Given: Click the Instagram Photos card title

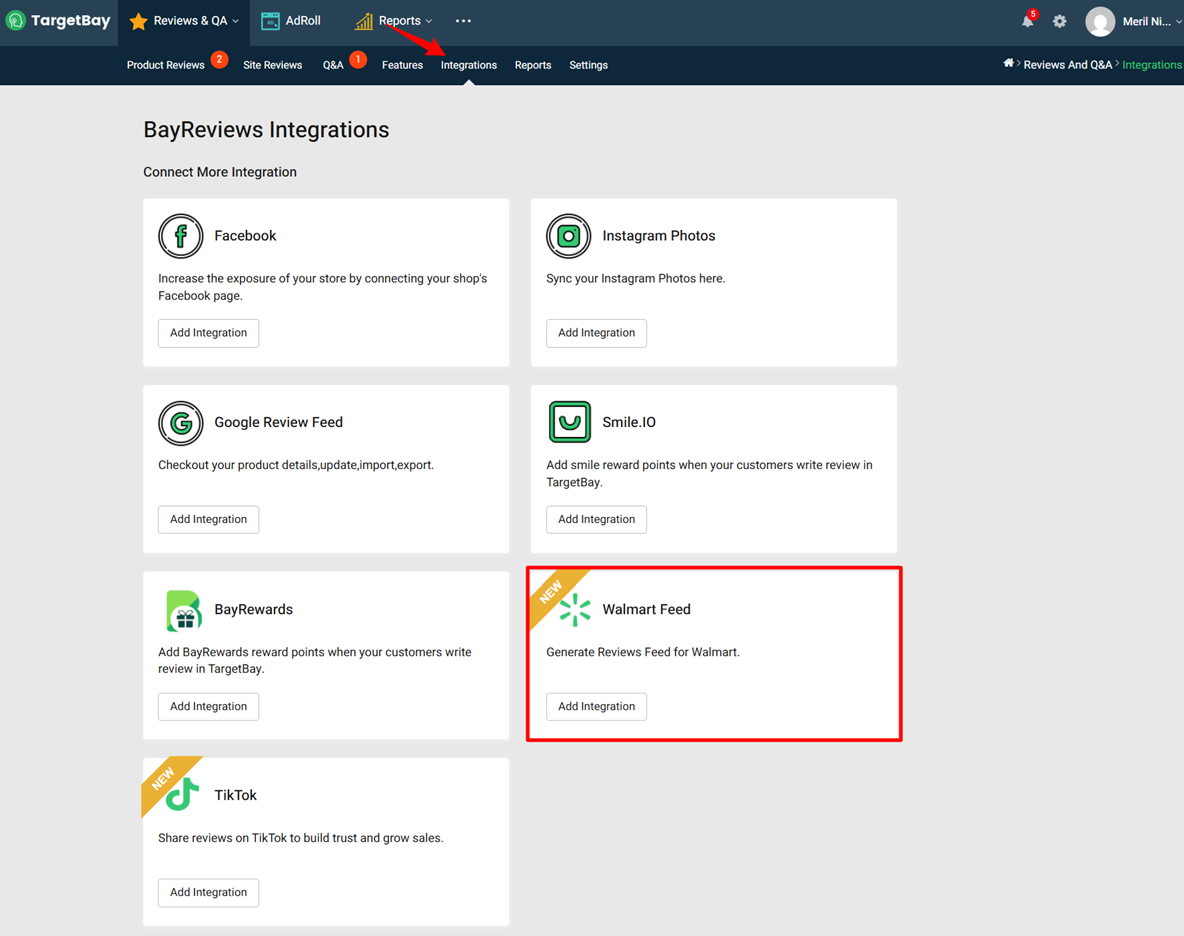Looking at the screenshot, I should pyautogui.click(x=658, y=236).
